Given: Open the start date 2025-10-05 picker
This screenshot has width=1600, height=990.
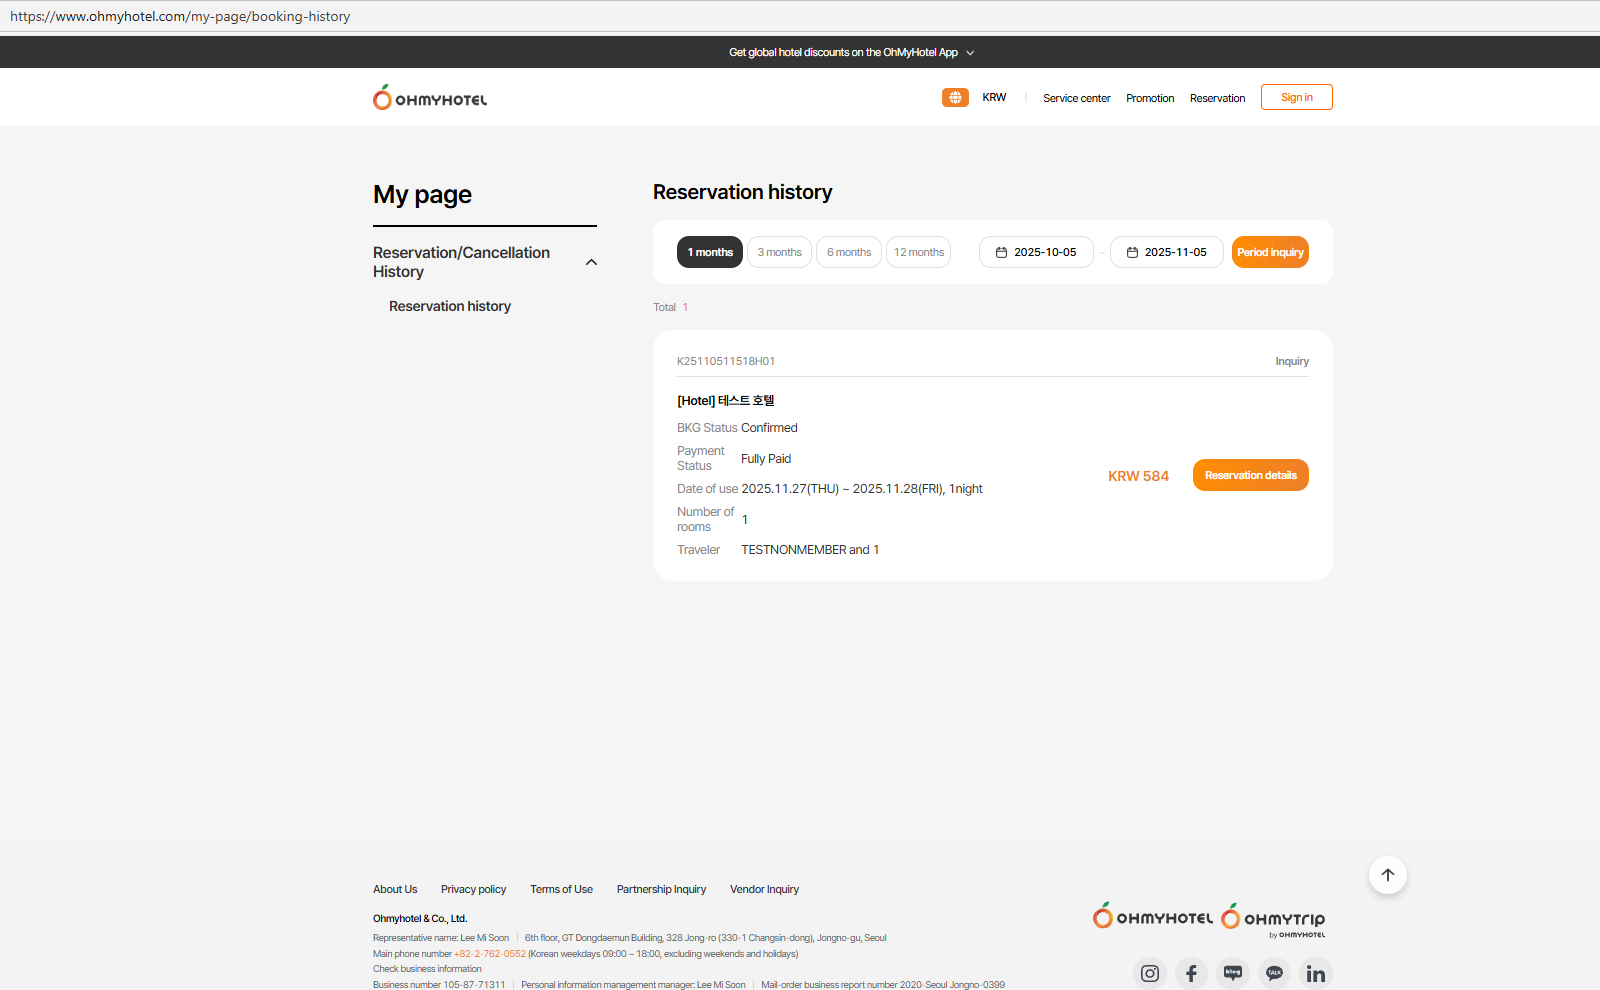Looking at the screenshot, I should click(1036, 252).
